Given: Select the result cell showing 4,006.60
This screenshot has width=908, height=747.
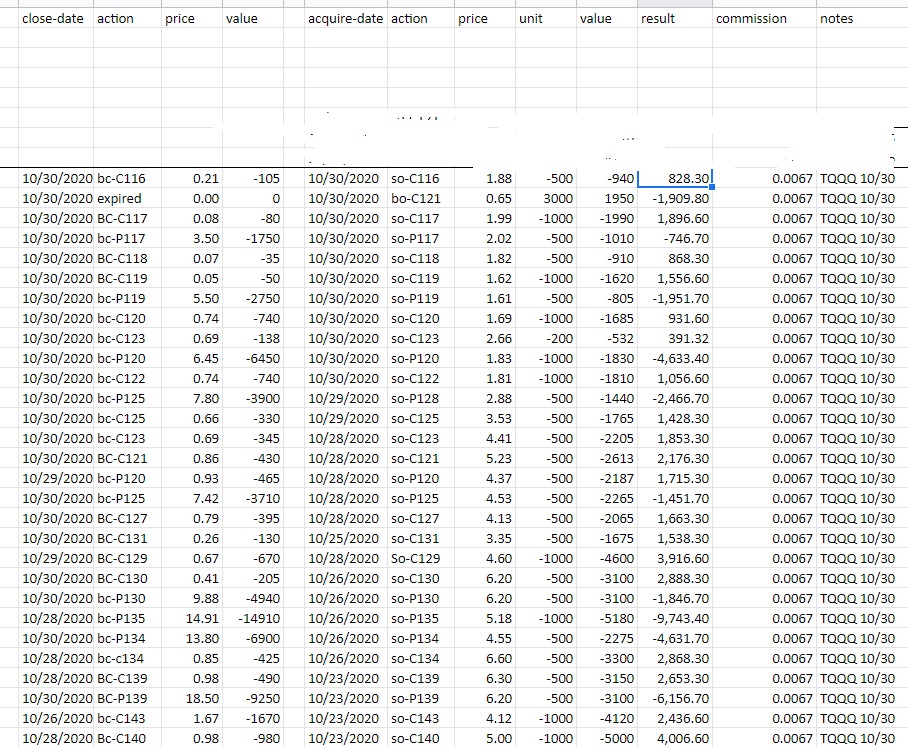Looking at the screenshot, I should click(675, 739).
